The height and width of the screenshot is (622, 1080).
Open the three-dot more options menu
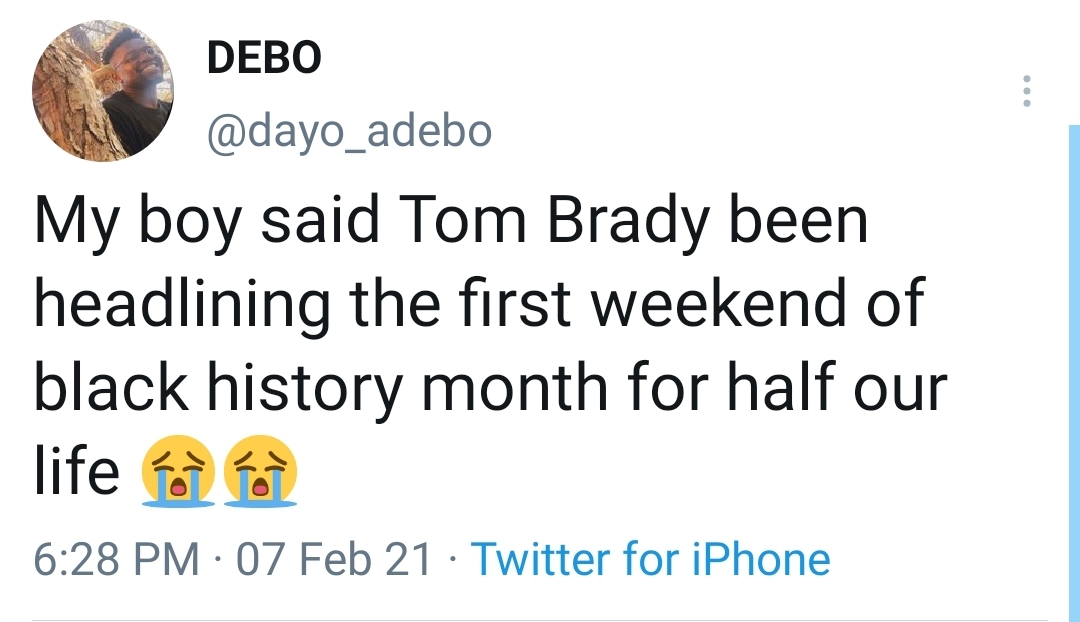click(1025, 91)
